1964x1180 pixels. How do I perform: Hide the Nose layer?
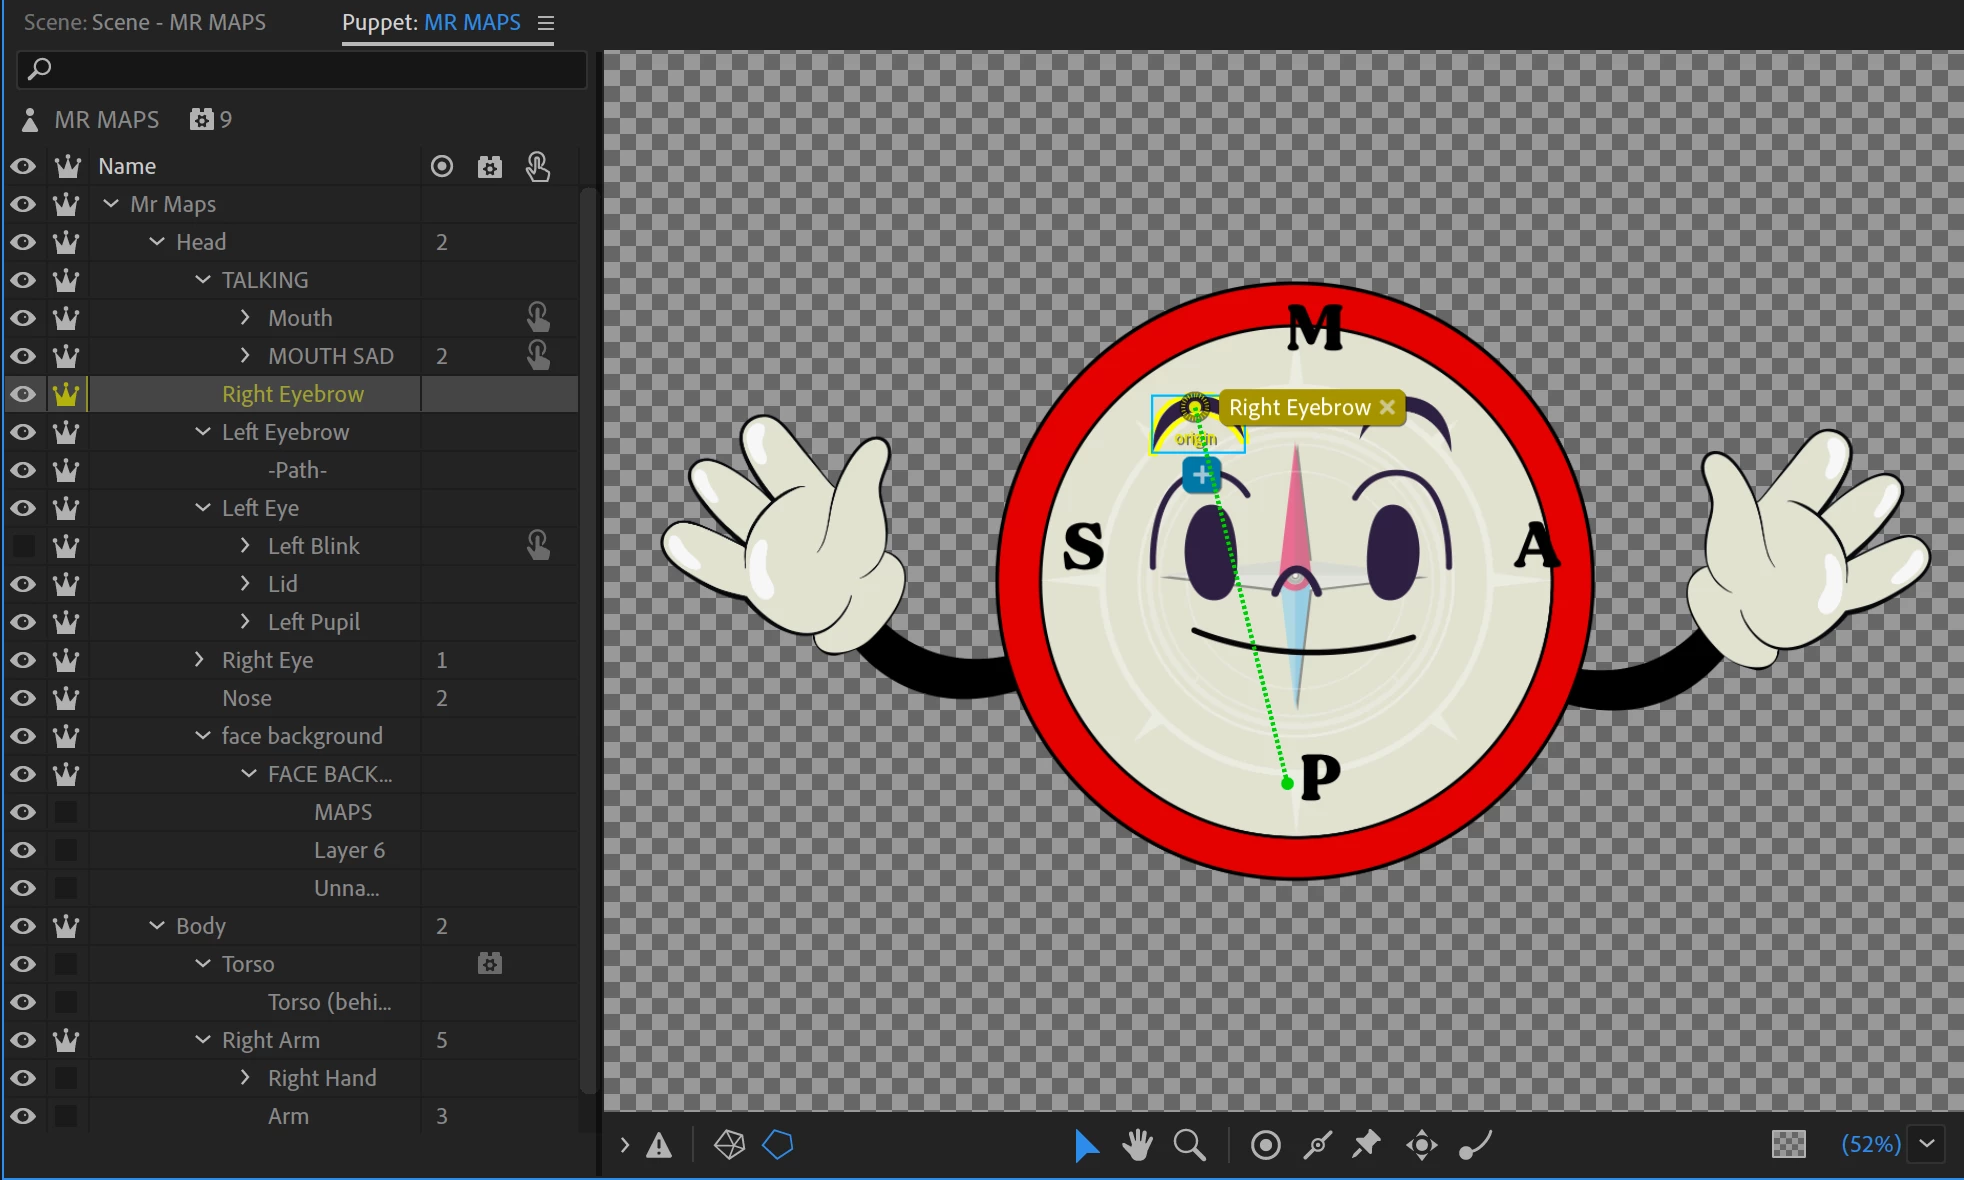23,698
